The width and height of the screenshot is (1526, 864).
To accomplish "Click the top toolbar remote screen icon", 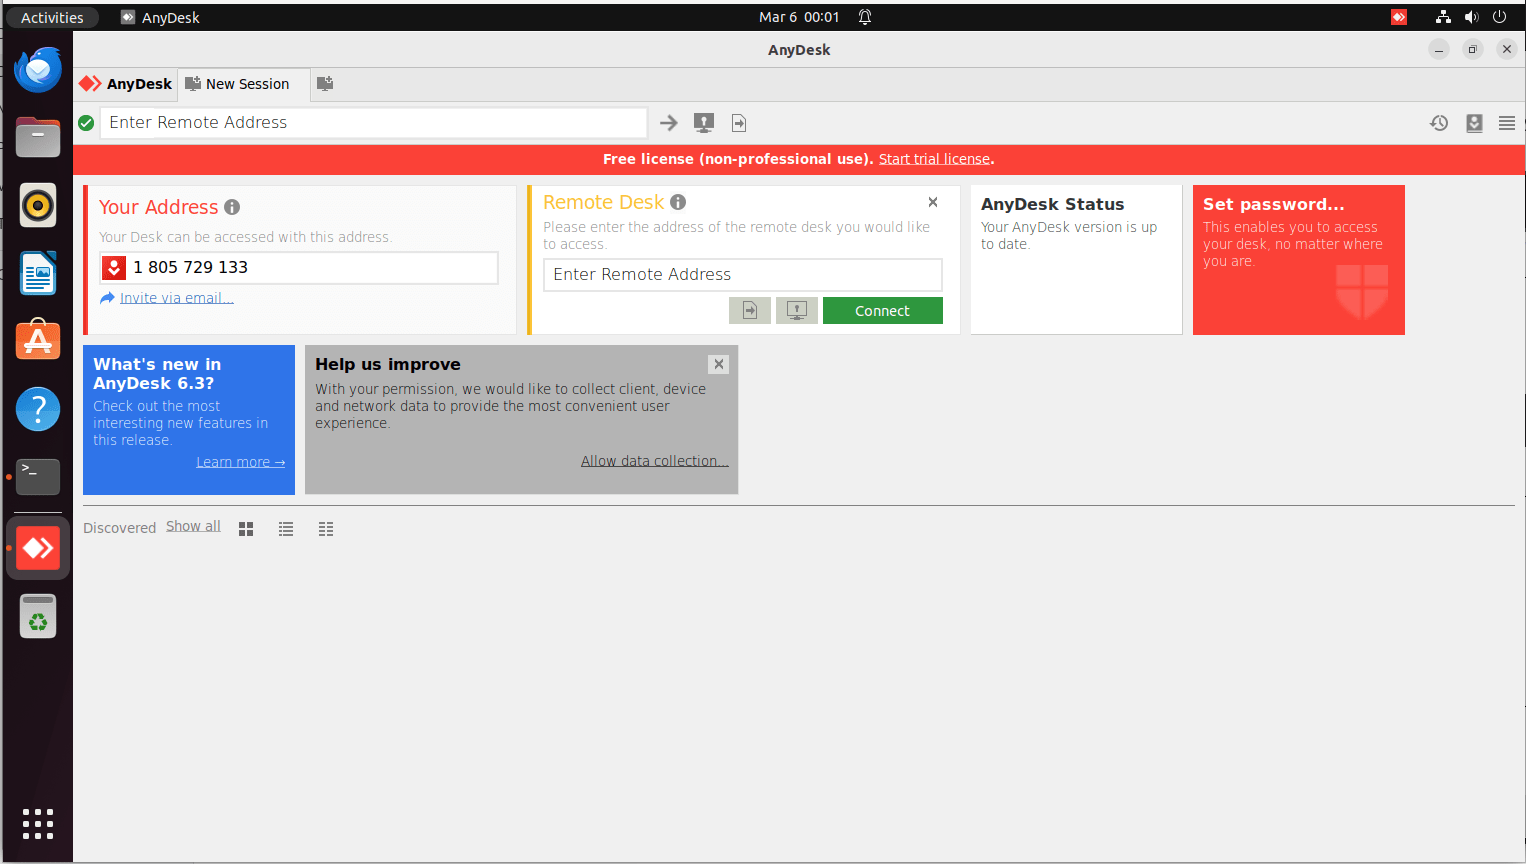I will tap(704, 123).
